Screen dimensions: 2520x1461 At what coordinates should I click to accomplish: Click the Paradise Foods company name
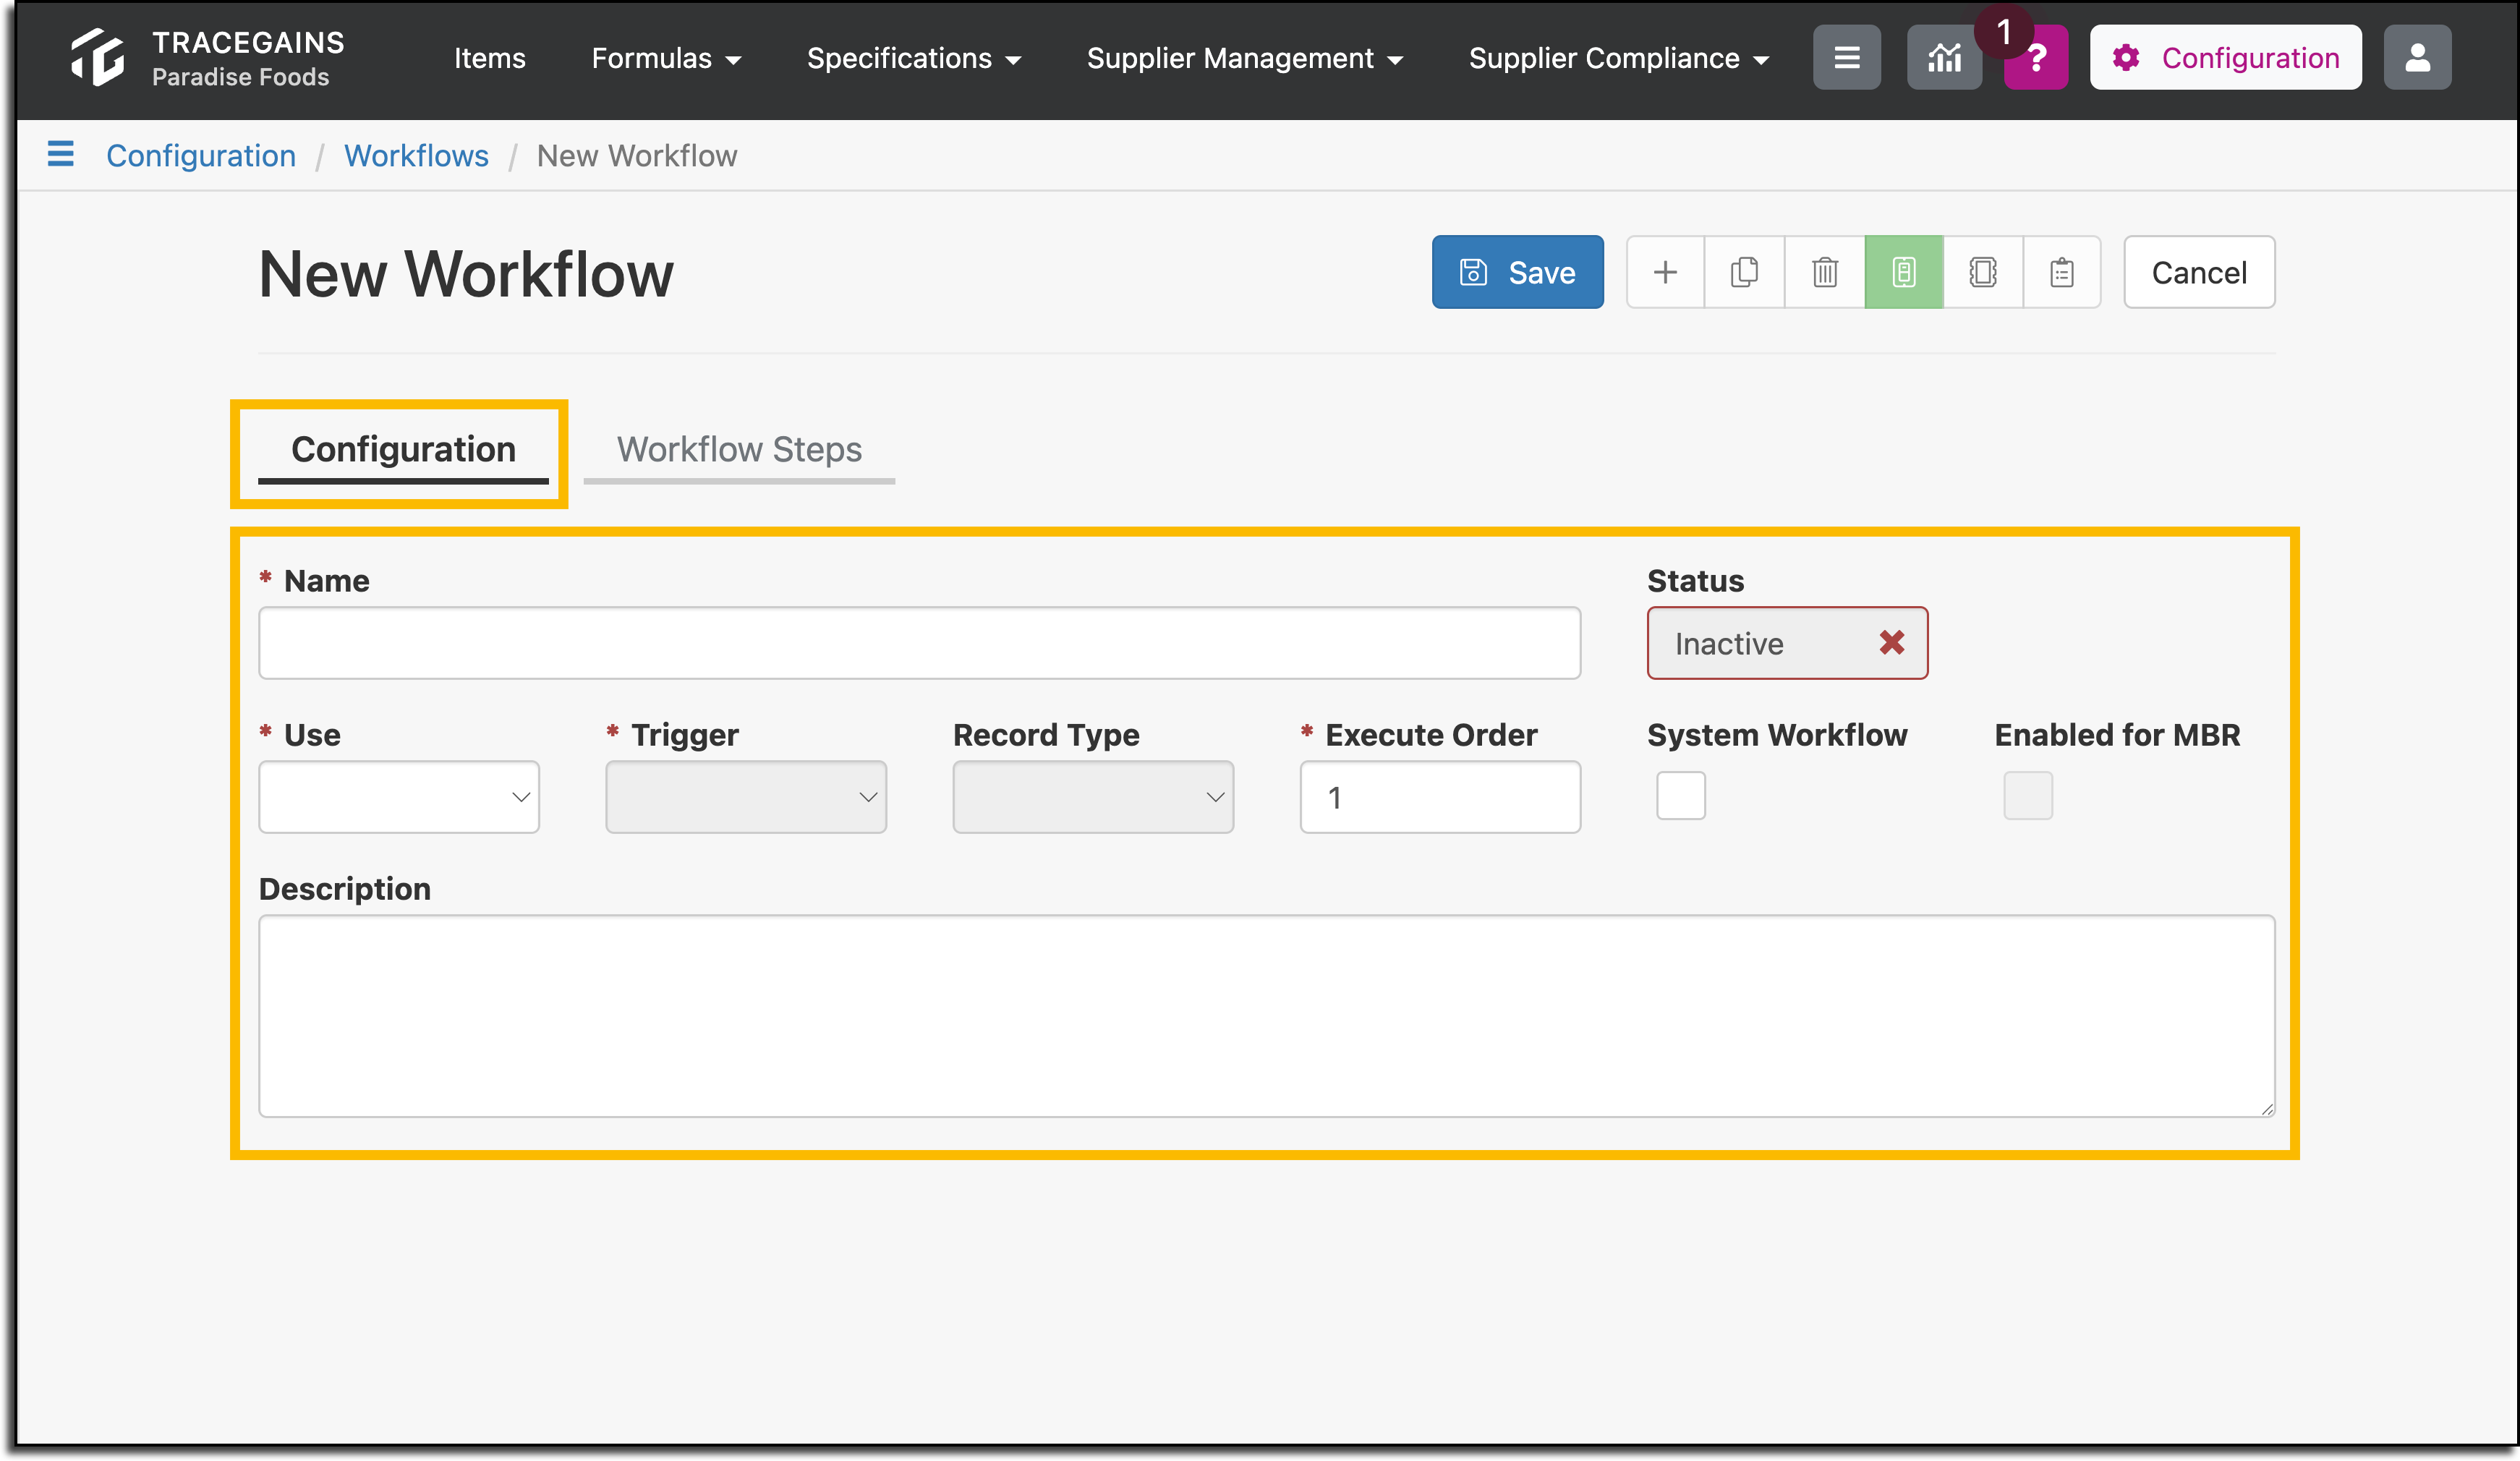[241, 77]
